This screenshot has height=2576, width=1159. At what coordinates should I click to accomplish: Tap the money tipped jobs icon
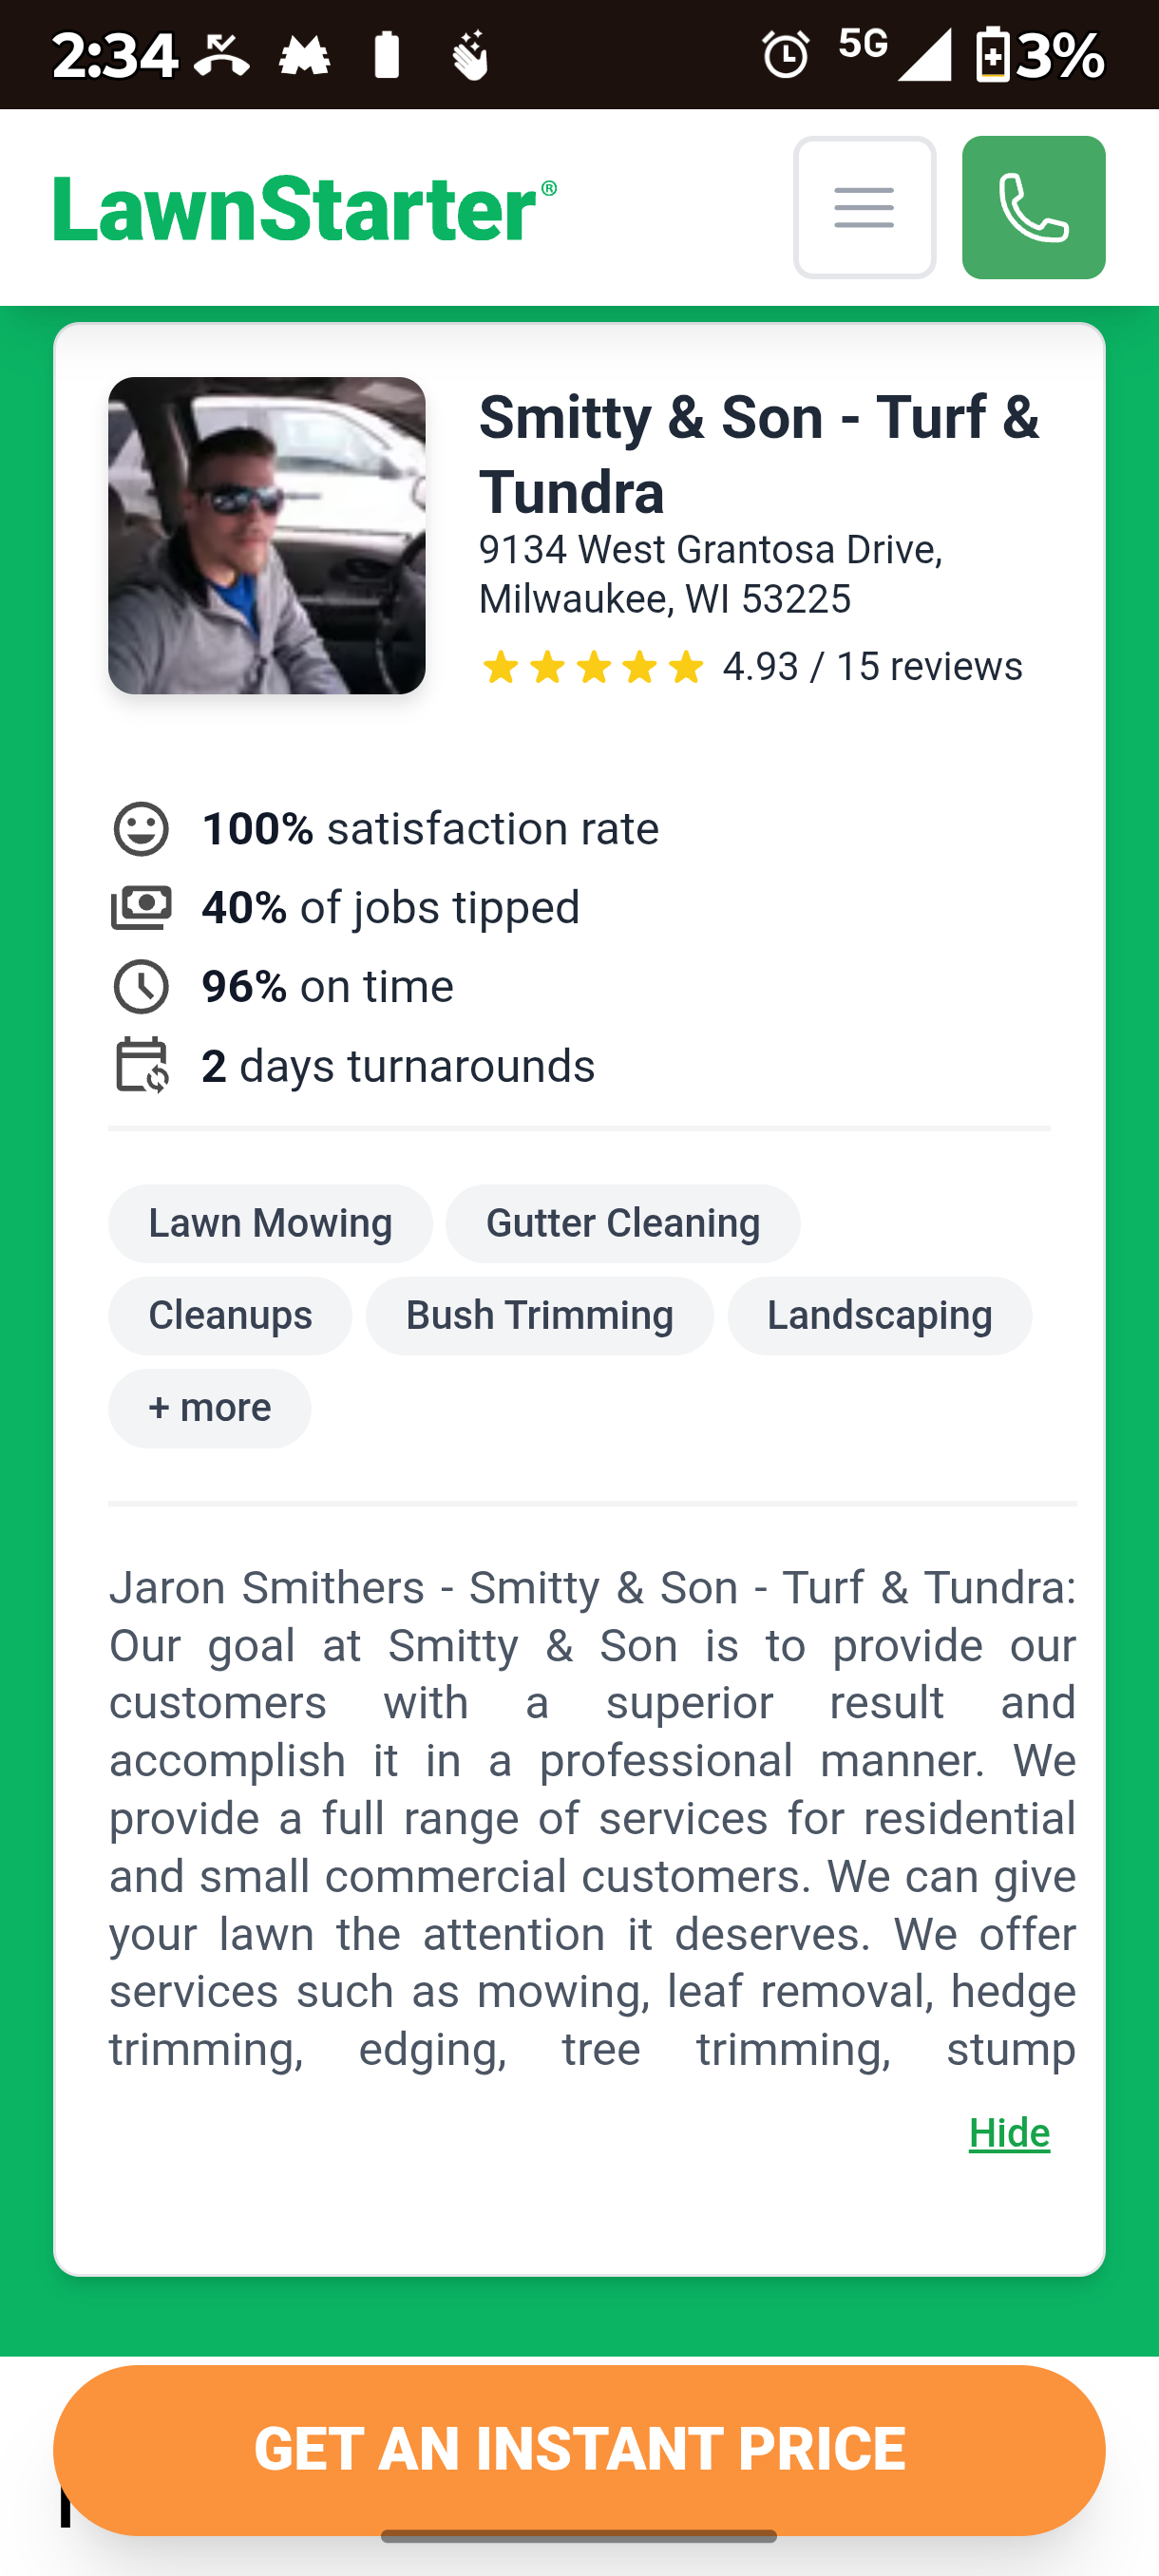pyautogui.click(x=141, y=908)
